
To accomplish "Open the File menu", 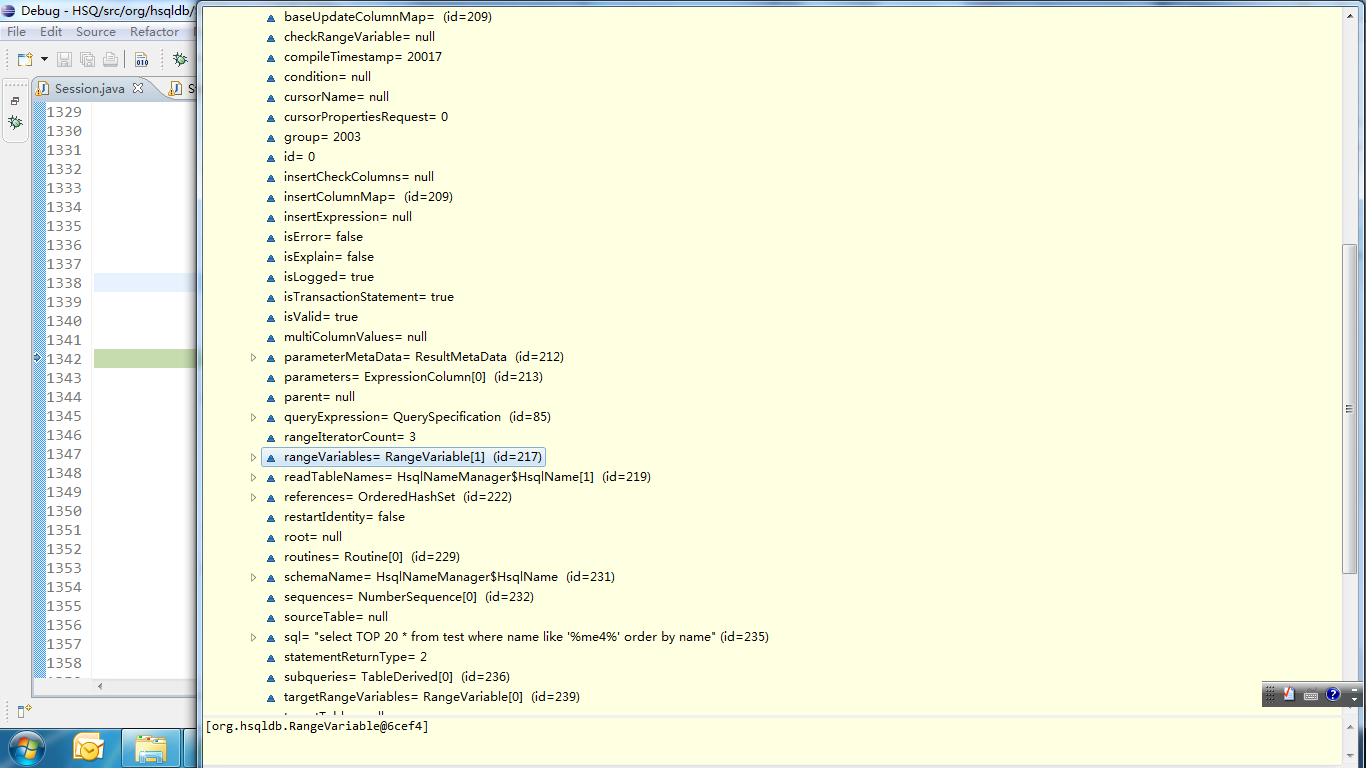I will 17,32.
